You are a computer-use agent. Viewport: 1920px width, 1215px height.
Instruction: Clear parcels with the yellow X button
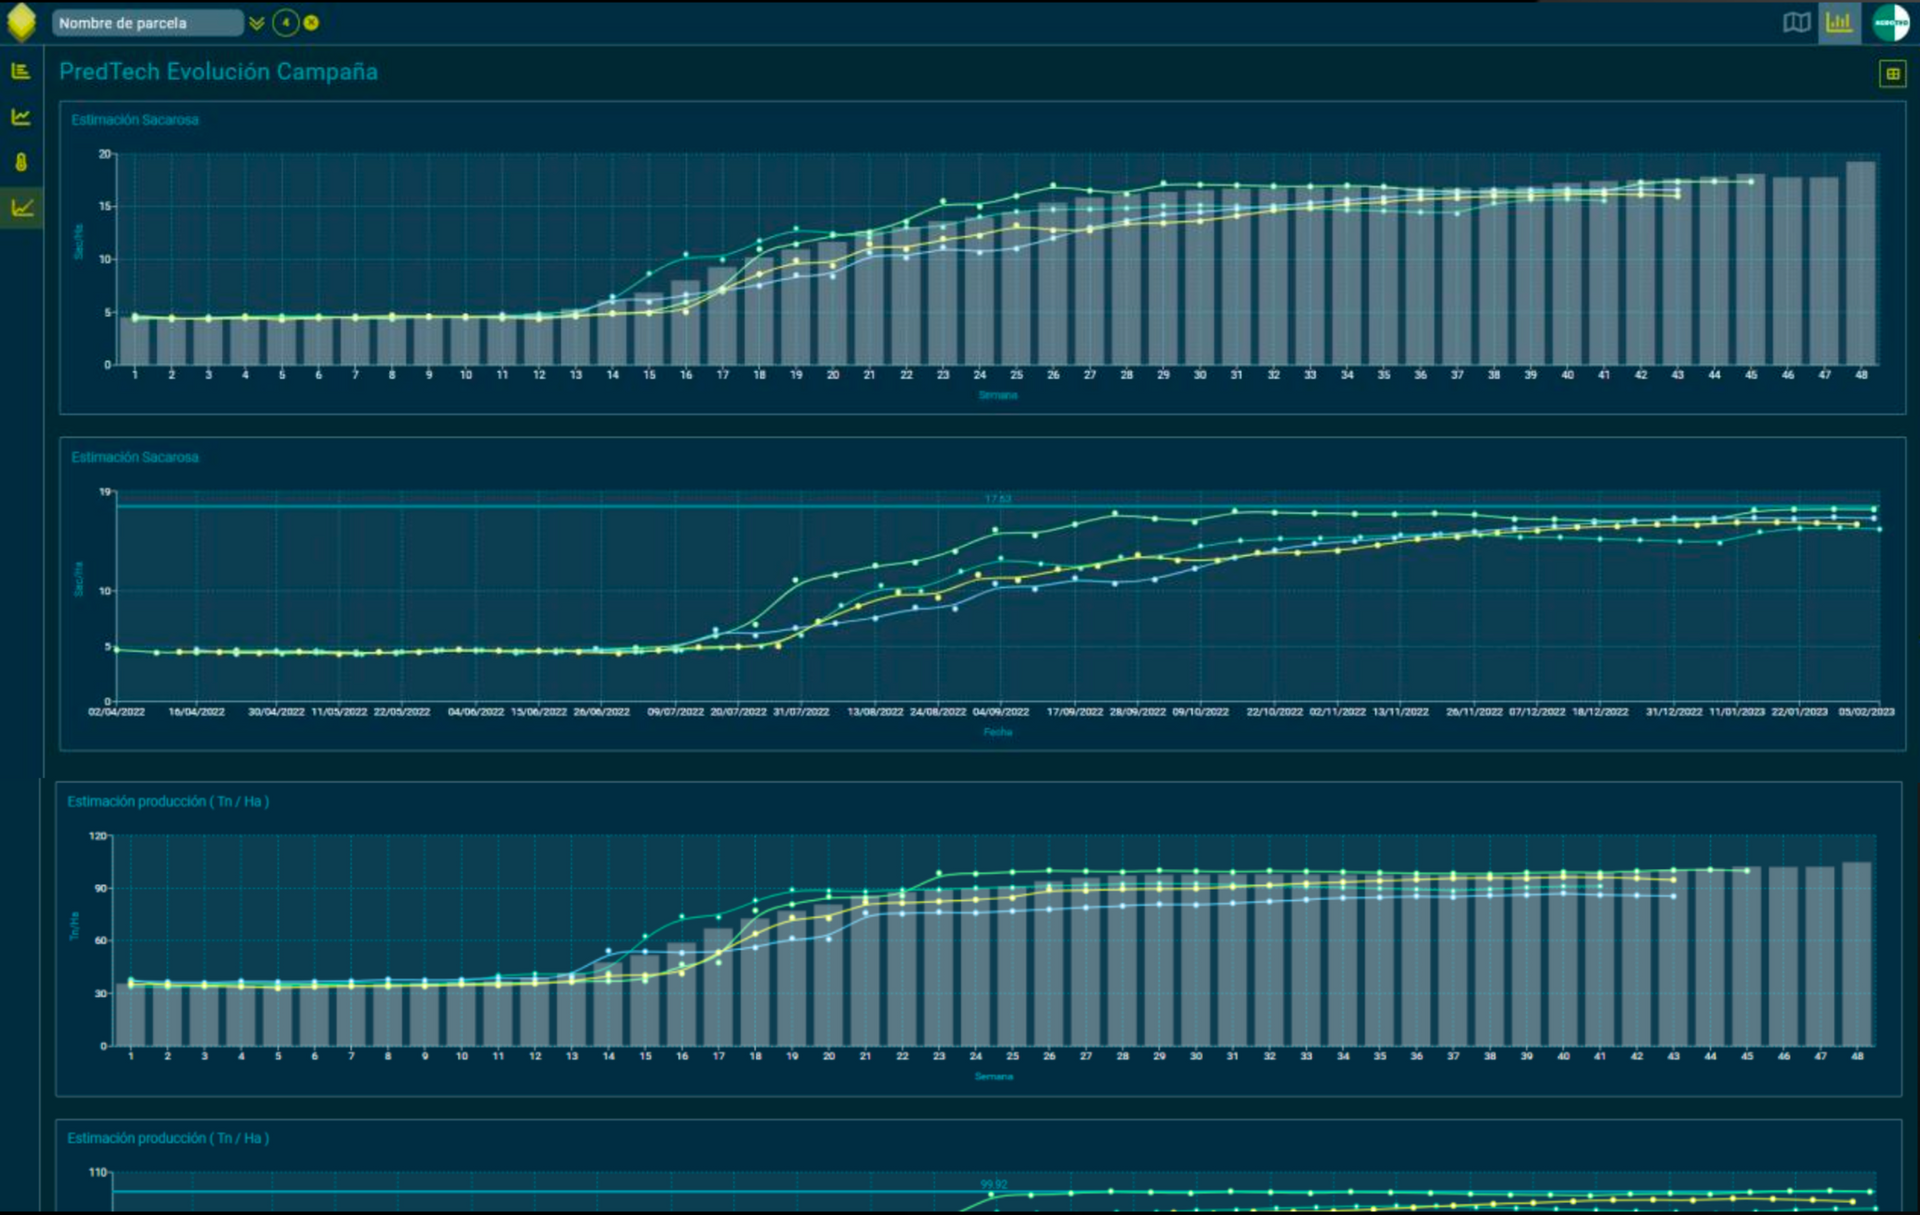[312, 22]
